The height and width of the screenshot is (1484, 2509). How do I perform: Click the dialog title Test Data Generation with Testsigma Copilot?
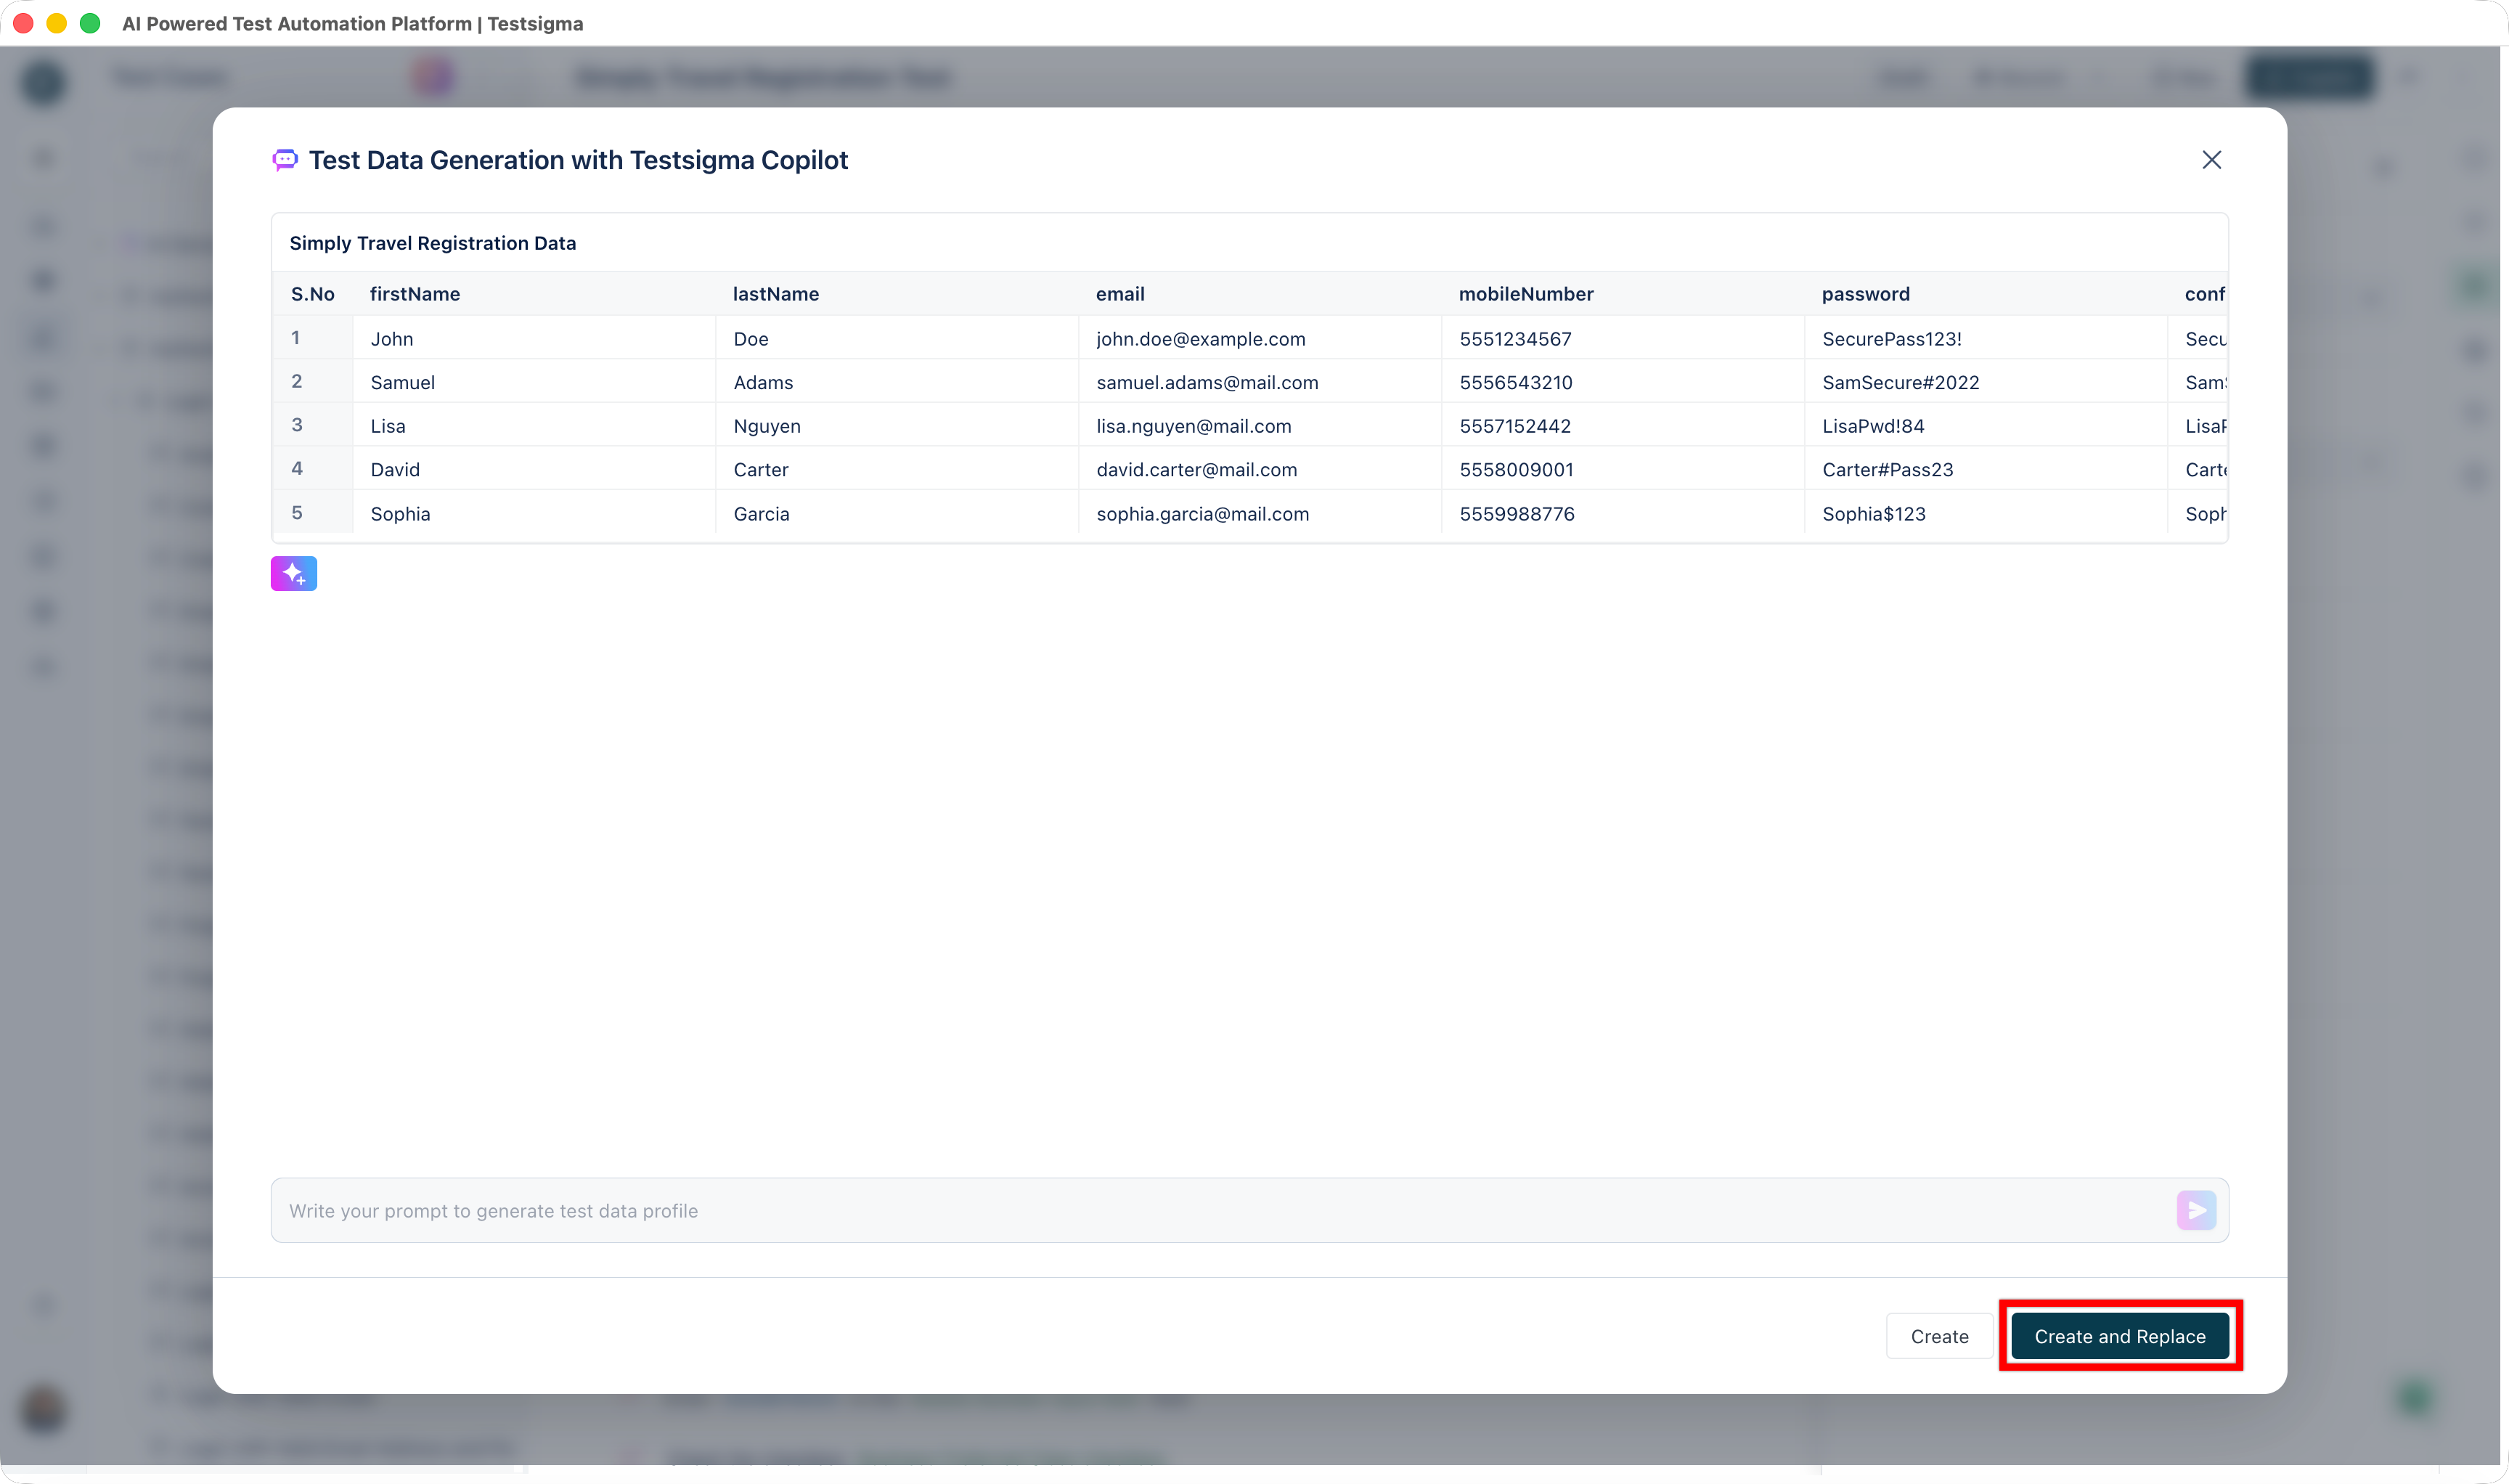point(578,160)
